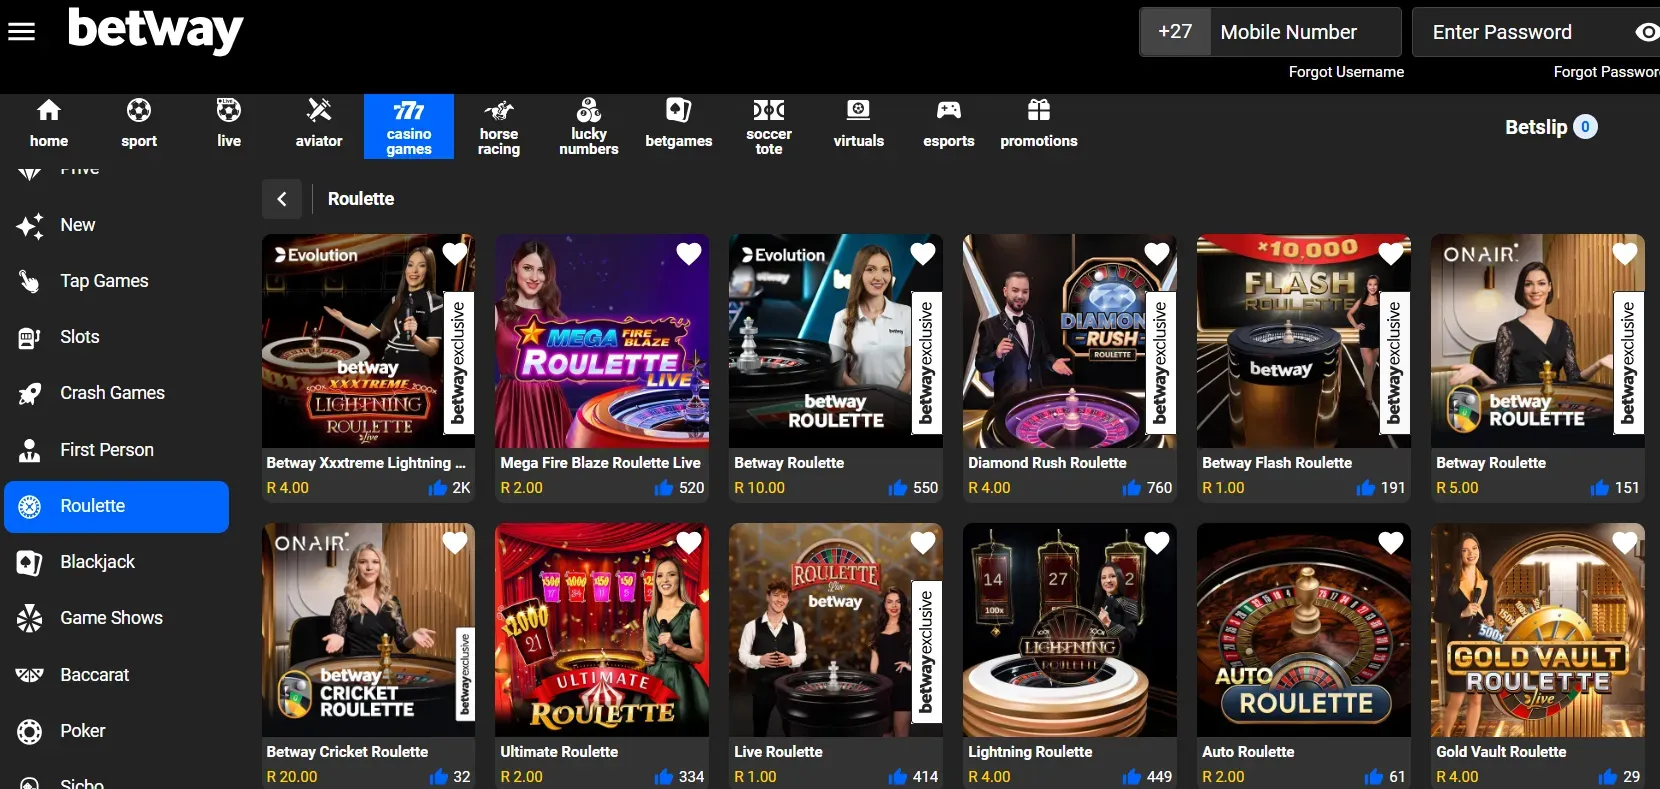Image resolution: width=1660 pixels, height=789 pixels.
Task: Open the horse racing section
Action: [499, 127]
